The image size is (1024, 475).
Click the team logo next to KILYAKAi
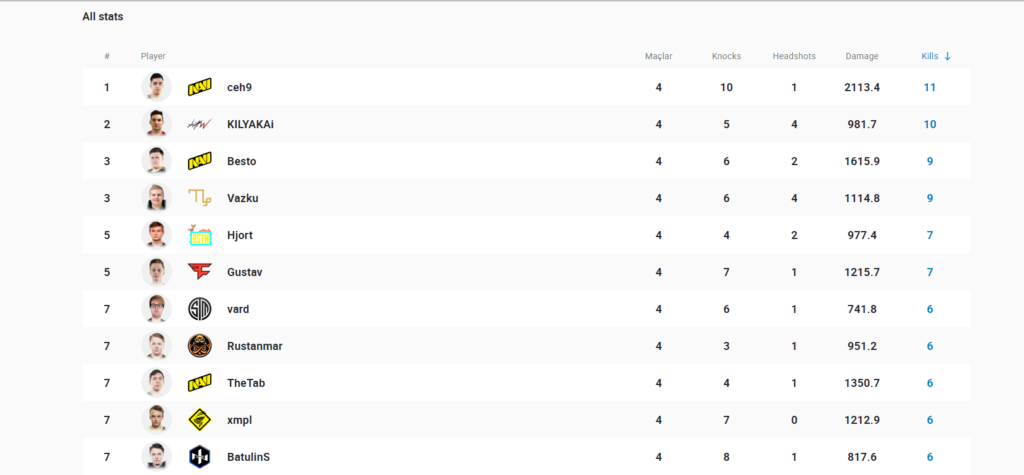point(200,124)
